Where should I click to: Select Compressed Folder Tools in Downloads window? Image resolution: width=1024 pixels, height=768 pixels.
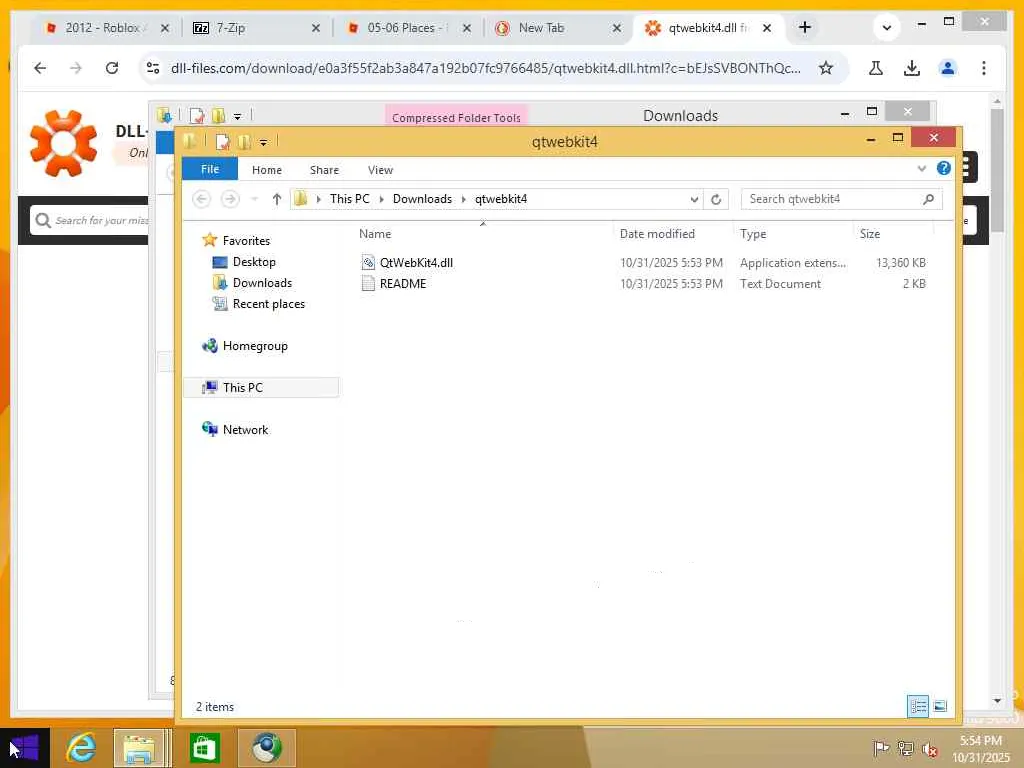pyautogui.click(x=456, y=117)
